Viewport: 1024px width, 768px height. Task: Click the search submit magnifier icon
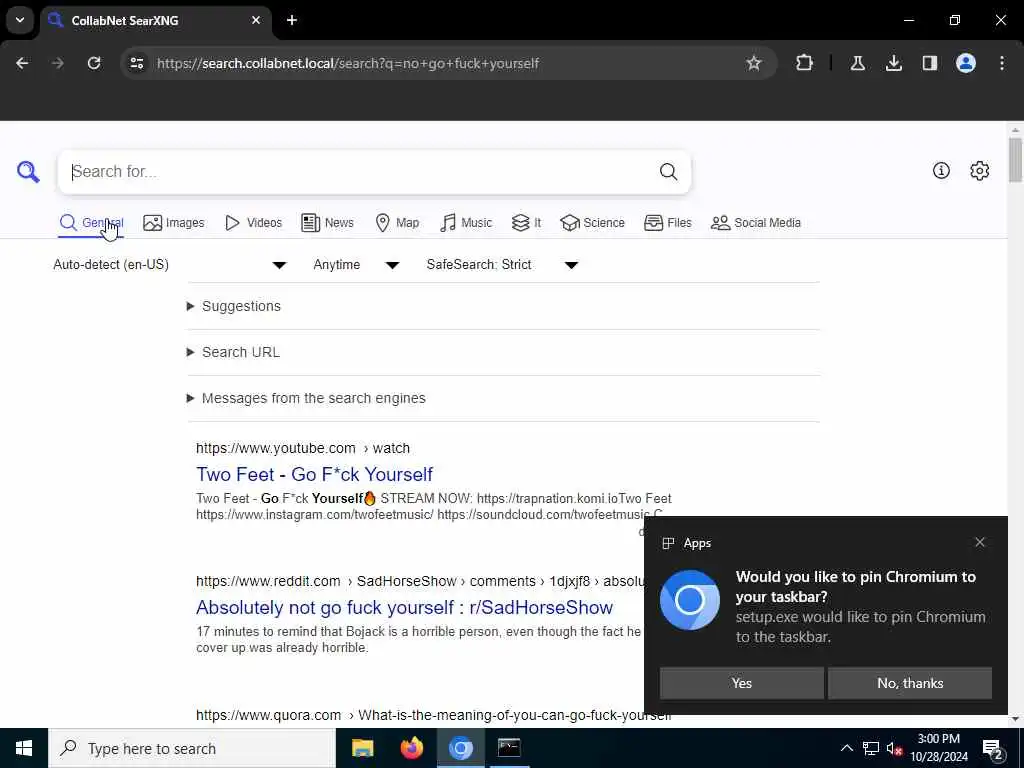tap(668, 172)
